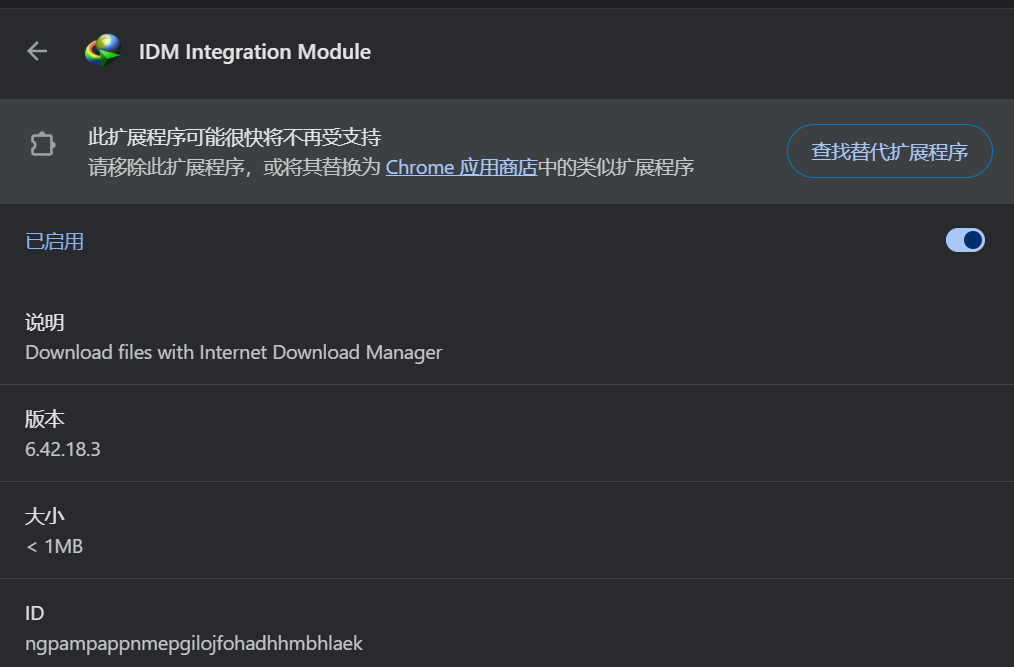This screenshot has height=667, width=1014.
Task: Click the ID section heading
Action: point(35,613)
